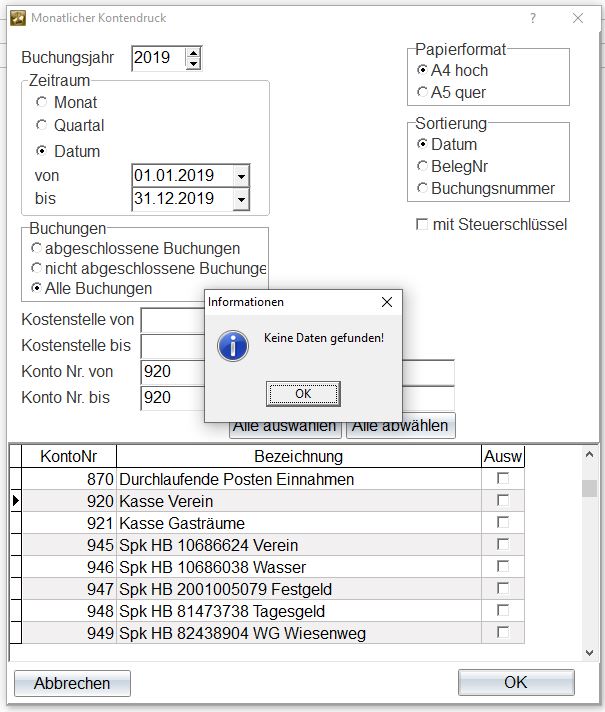This screenshot has height=712, width=605.
Task: Click the 'Alle auswählen' button
Action: coord(285,430)
